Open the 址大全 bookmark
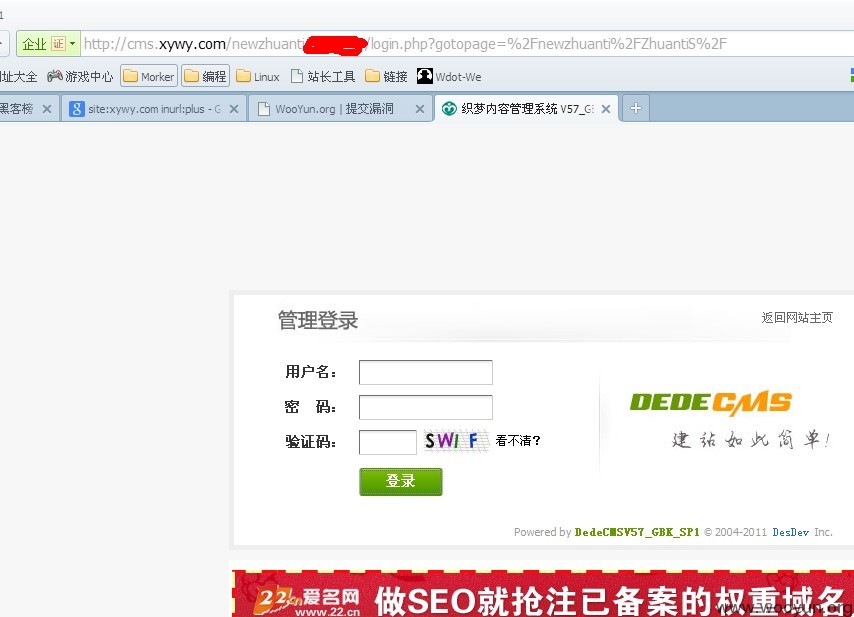This screenshot has height=617, width=854. click(19, 77)
